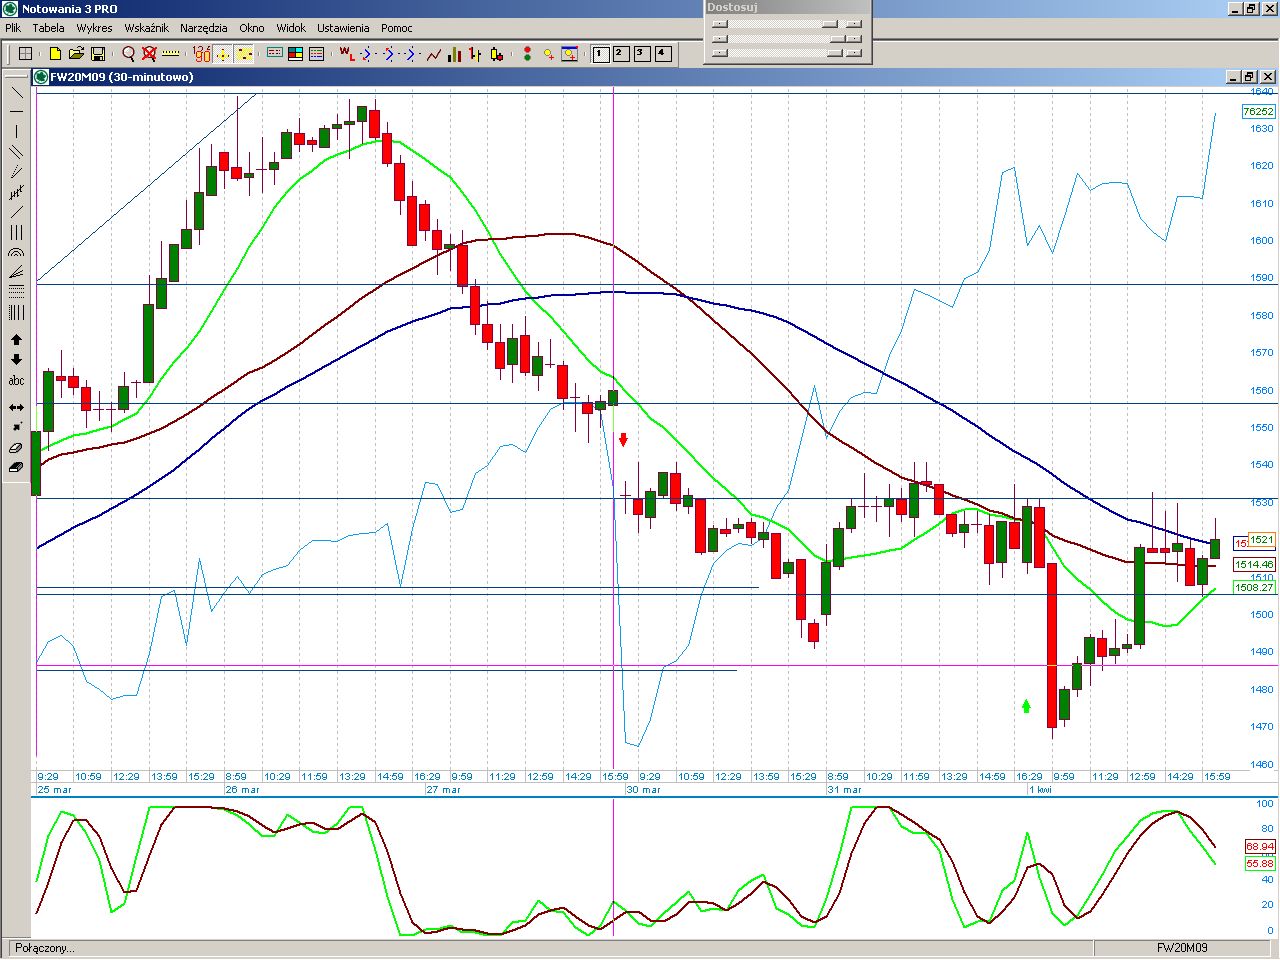Open the Plik menu
This screenshot has width=1280, height=960.
tap(13, 28)
